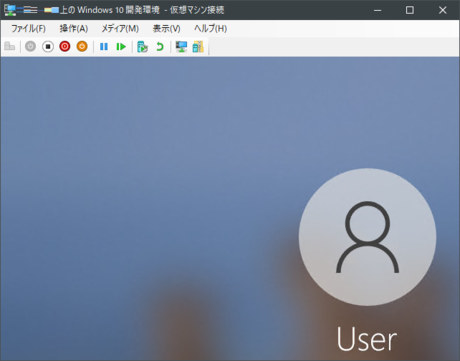Screen dimensions: 460x361
Task: Open the ファイル(F) menu
Action: tap(28, 29)
